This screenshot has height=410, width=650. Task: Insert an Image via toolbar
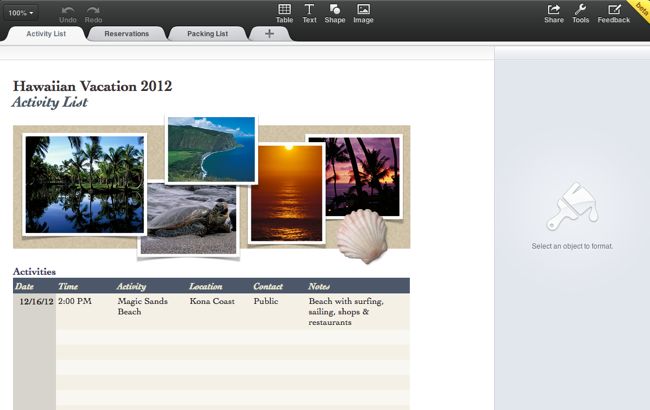pos(363,10)
